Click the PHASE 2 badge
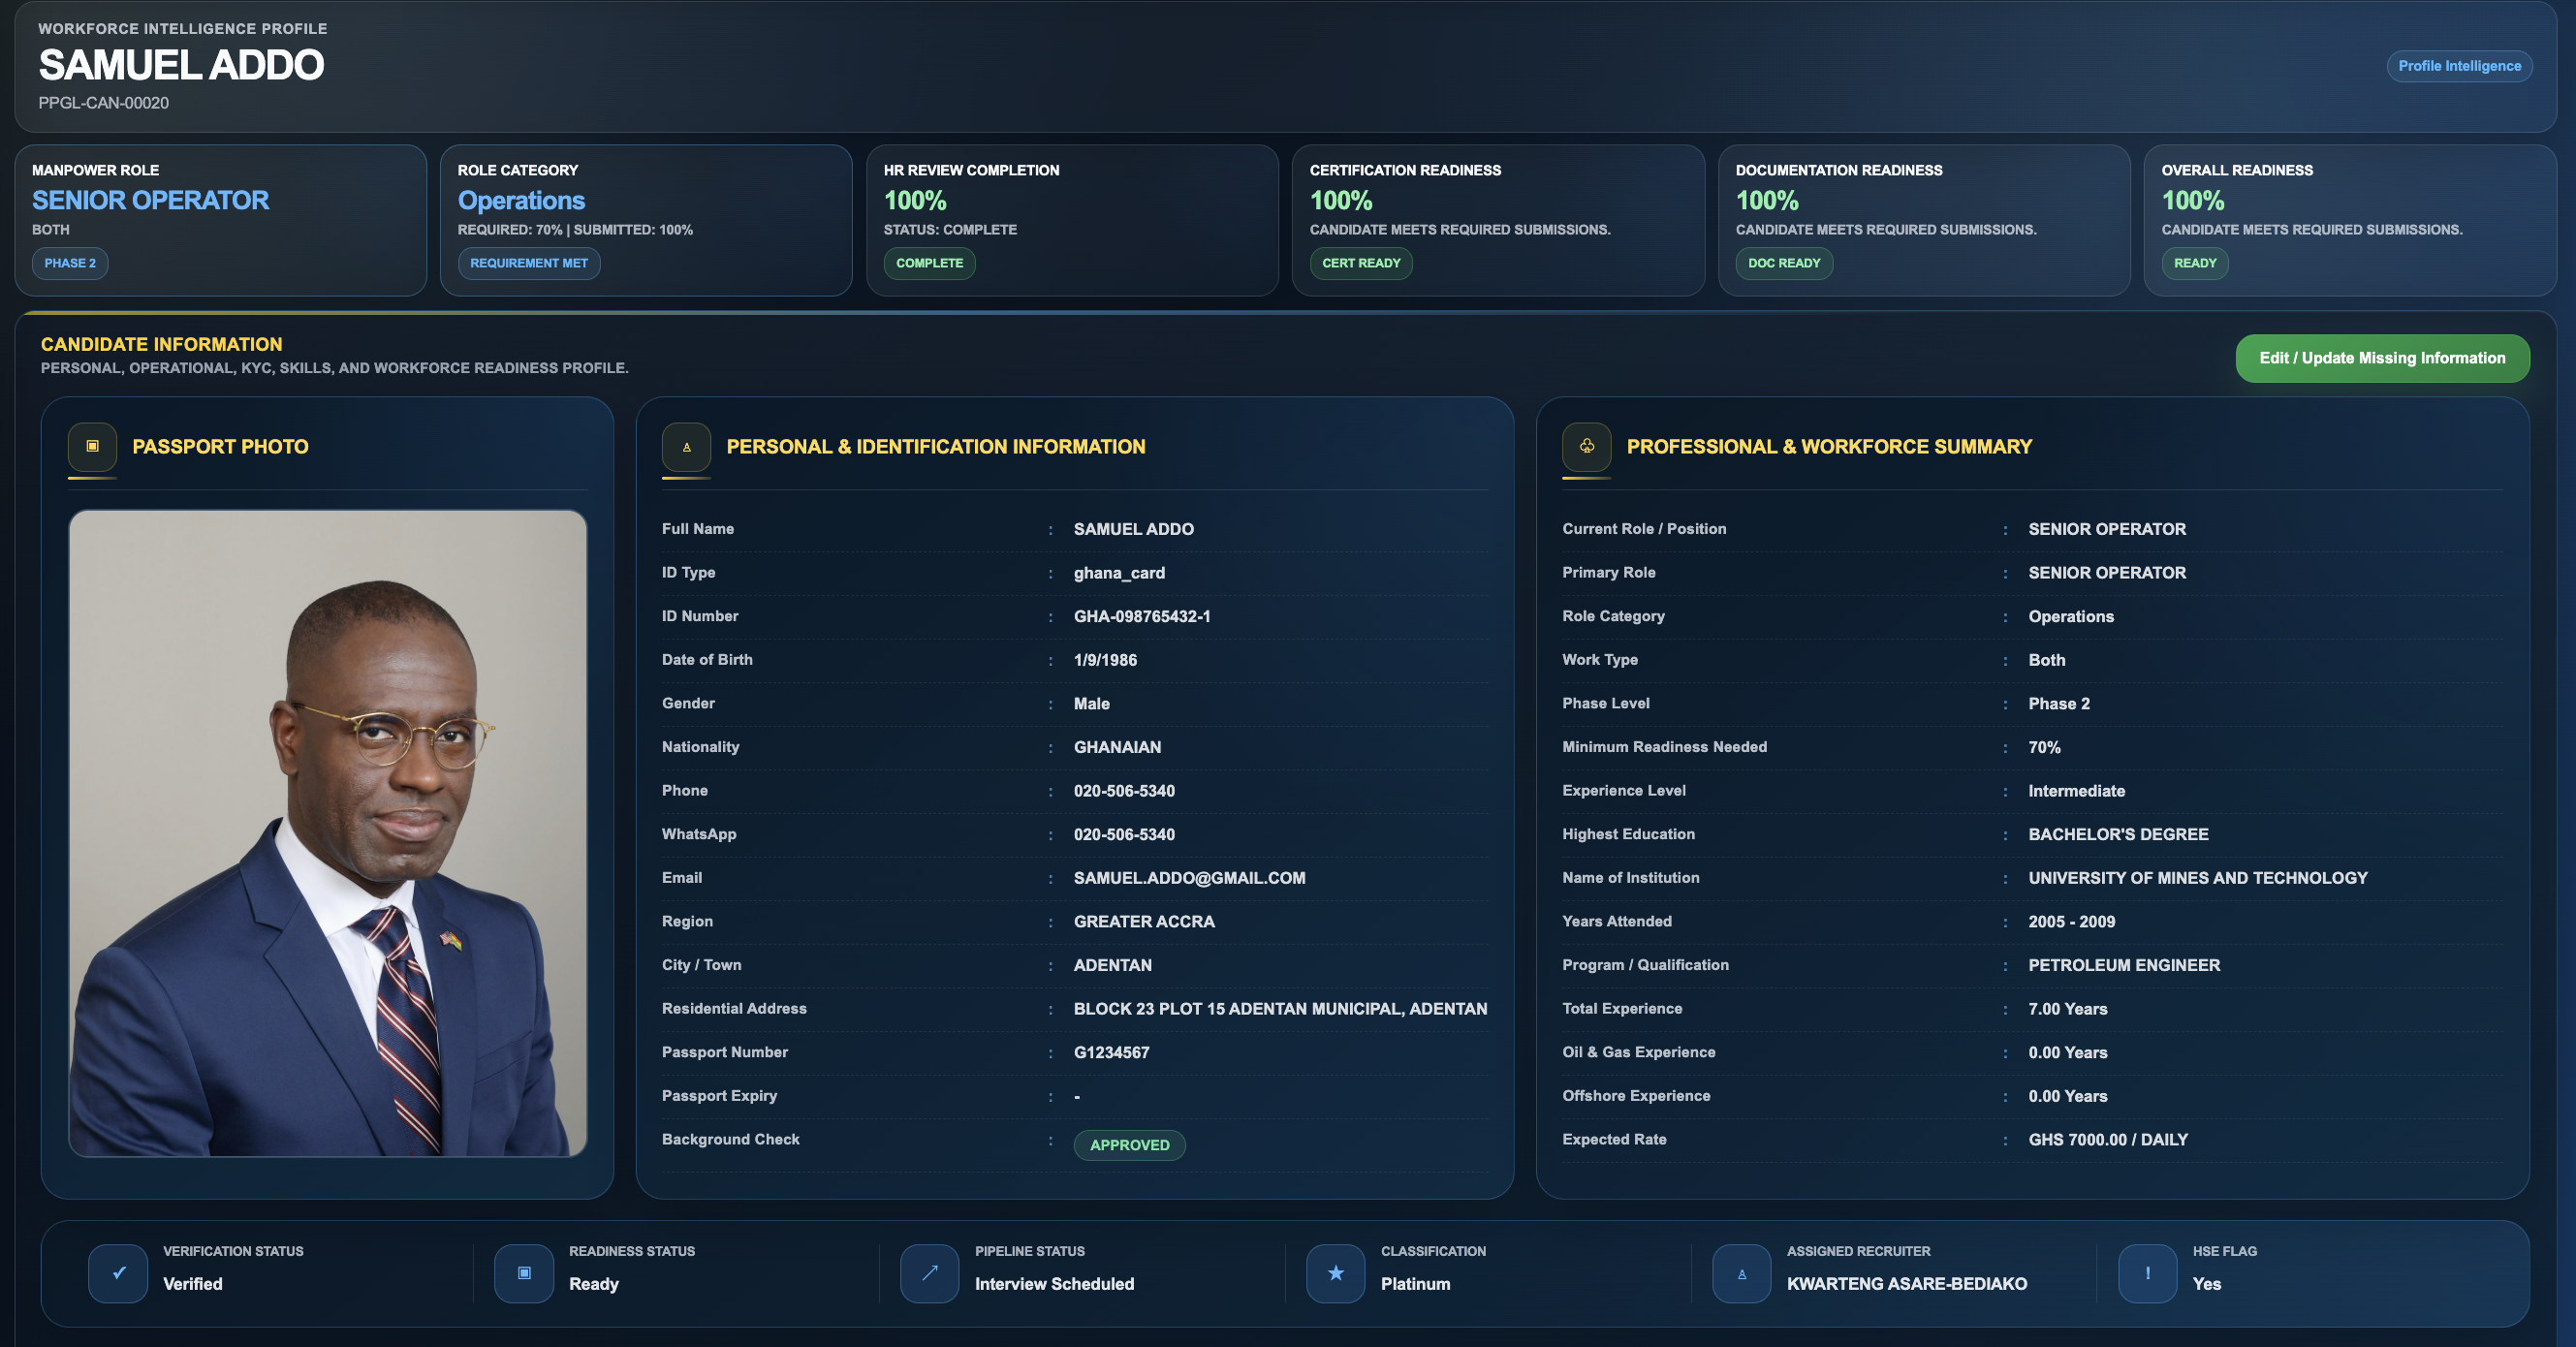Viewport: 2576px width, 1347px height. pos(70,263)
